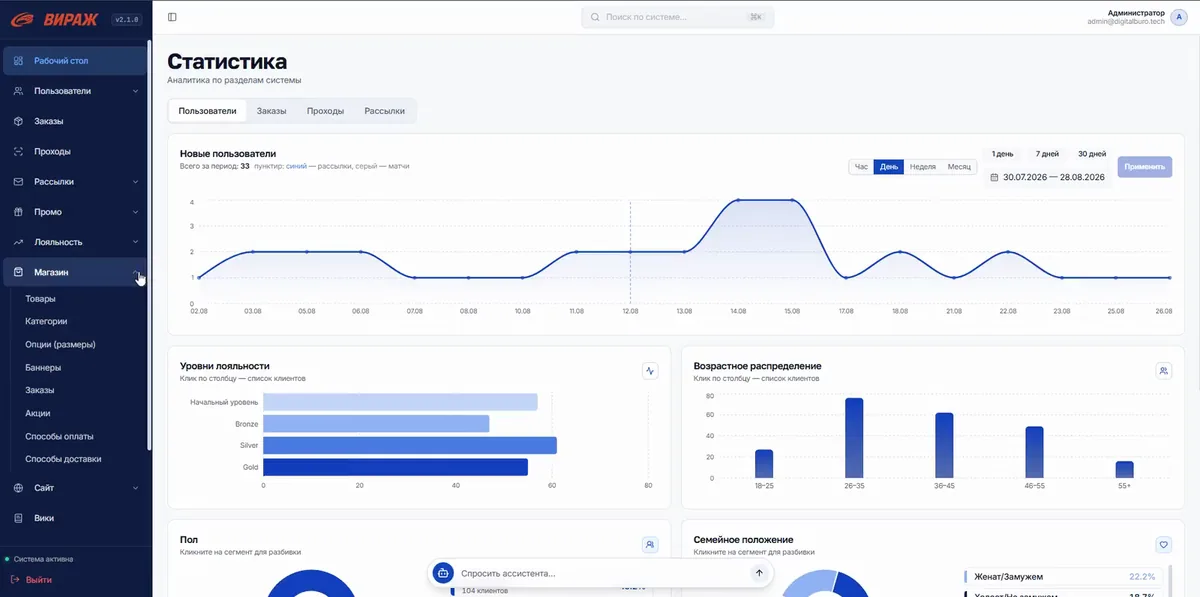1200x597 pixels.
Task: Send assistant query with arrow button
Action: (x=759, y=573)
